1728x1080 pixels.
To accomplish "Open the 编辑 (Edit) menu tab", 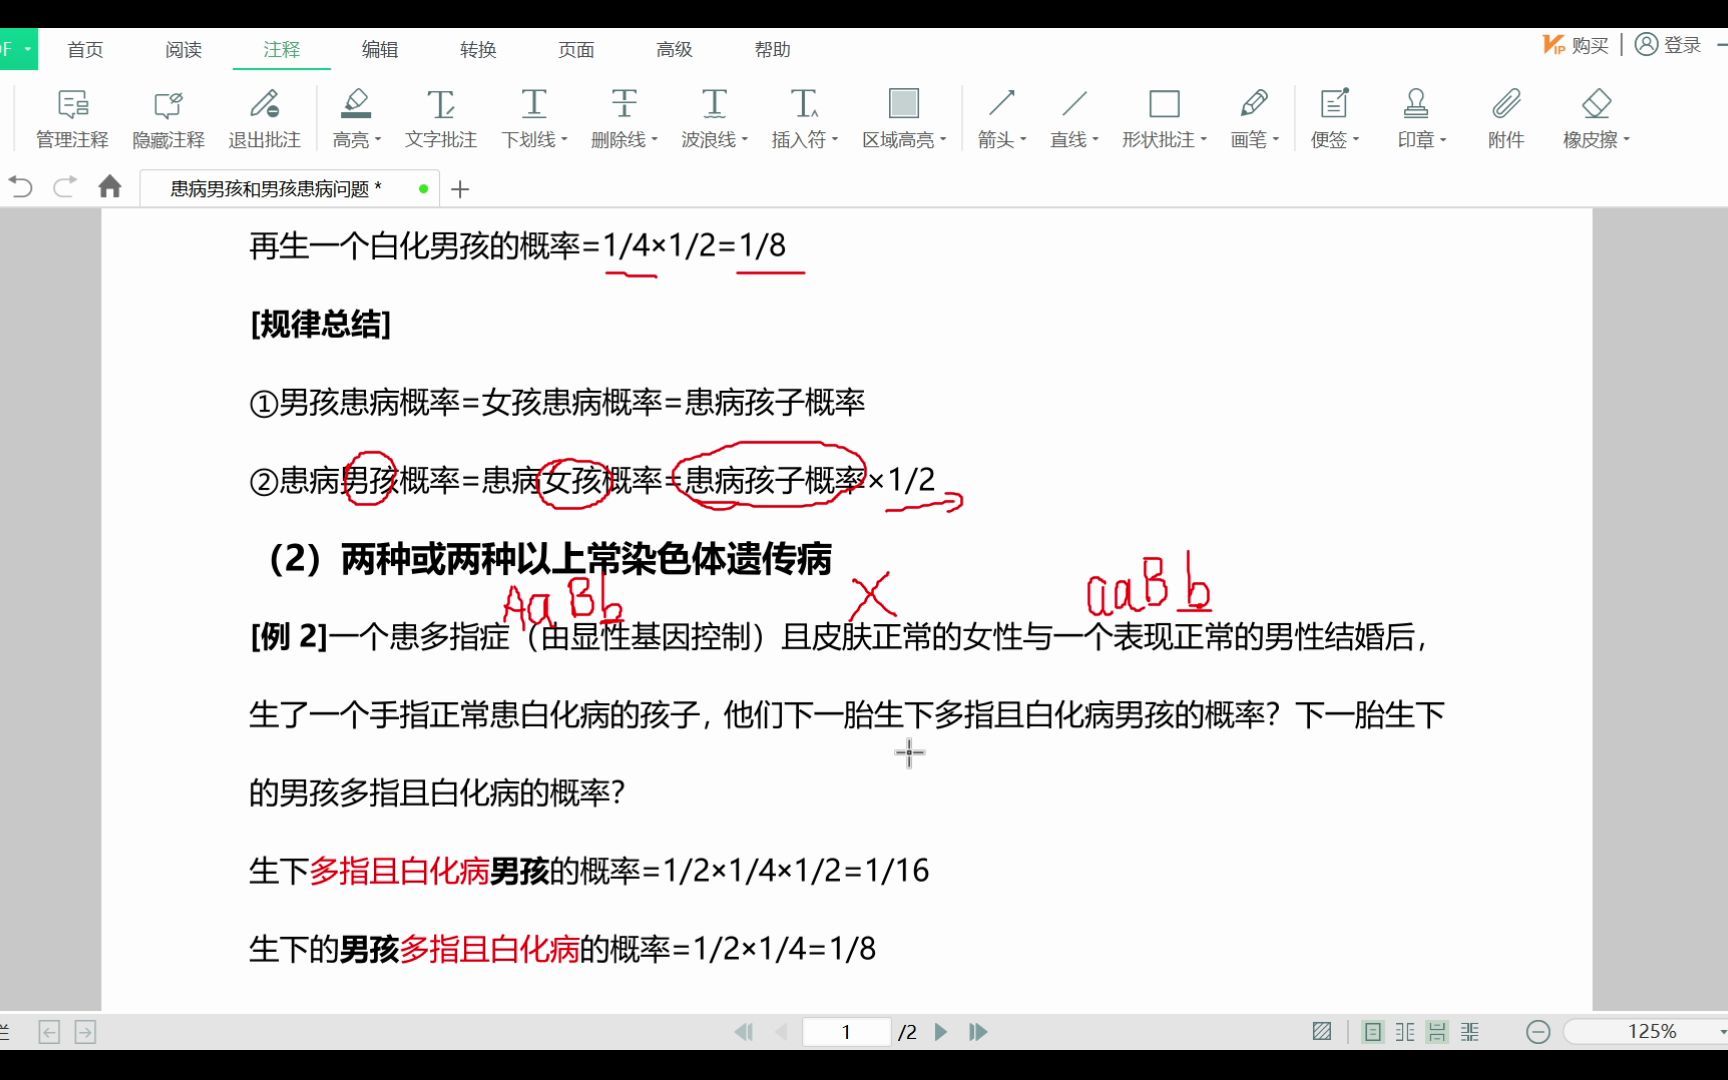I will (379, 49).
